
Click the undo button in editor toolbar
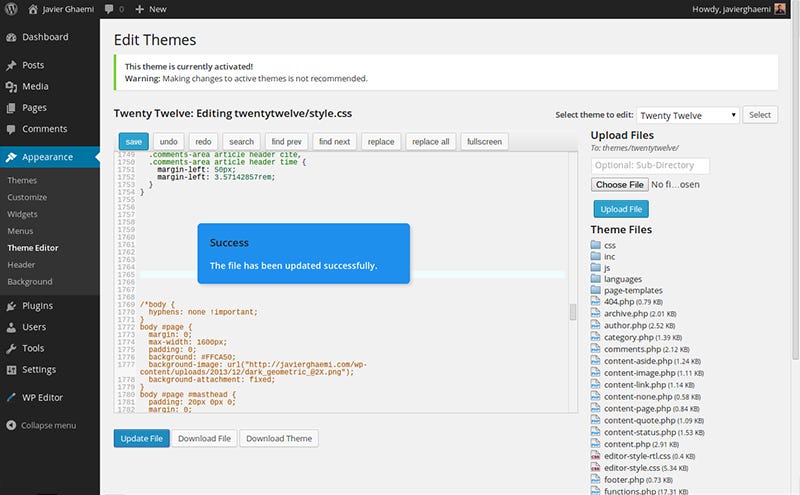tap(168, 141)
